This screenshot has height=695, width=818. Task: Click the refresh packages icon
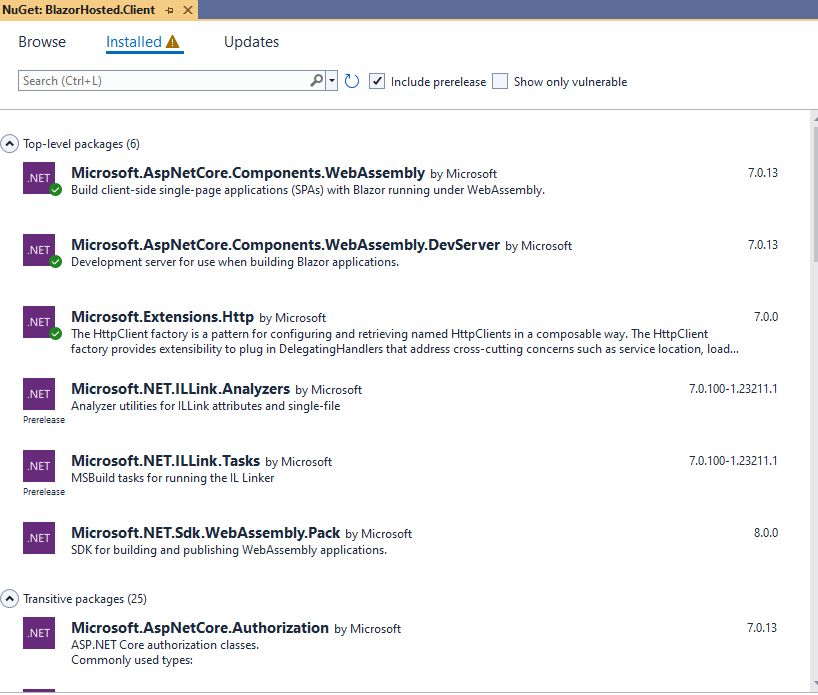click(x=352, y=81)
